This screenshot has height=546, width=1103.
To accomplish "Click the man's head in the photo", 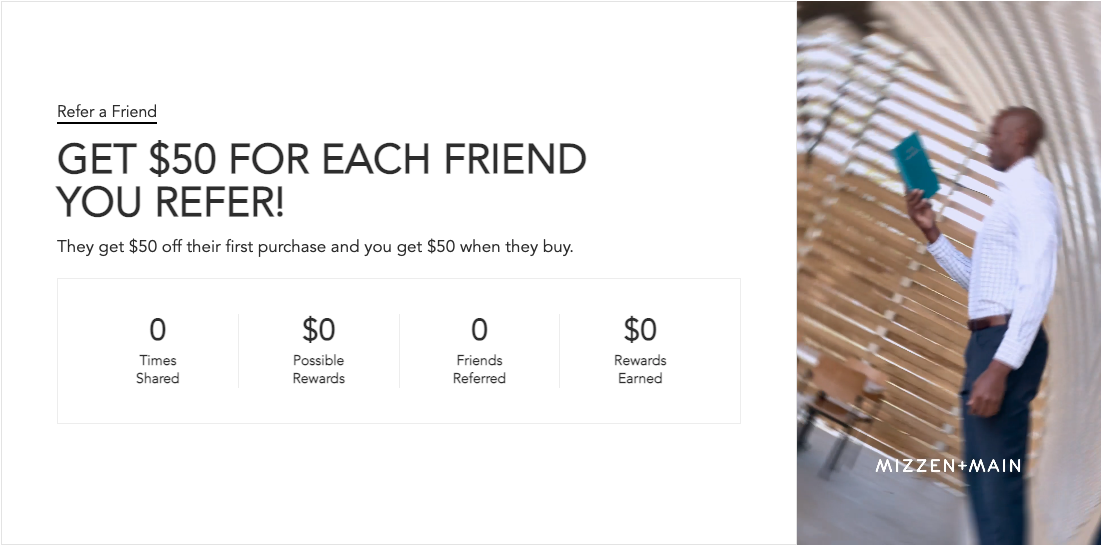I will pyautogui.click(x=1015, y=135).
